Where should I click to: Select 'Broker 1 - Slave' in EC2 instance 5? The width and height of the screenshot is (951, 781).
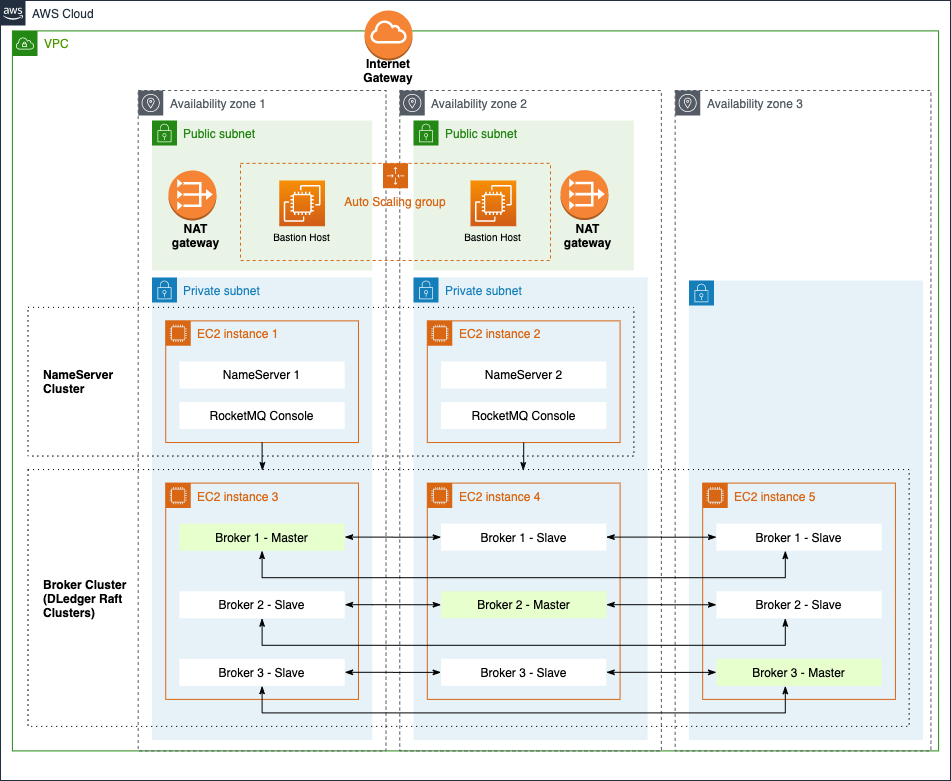(x=799, y=538)
